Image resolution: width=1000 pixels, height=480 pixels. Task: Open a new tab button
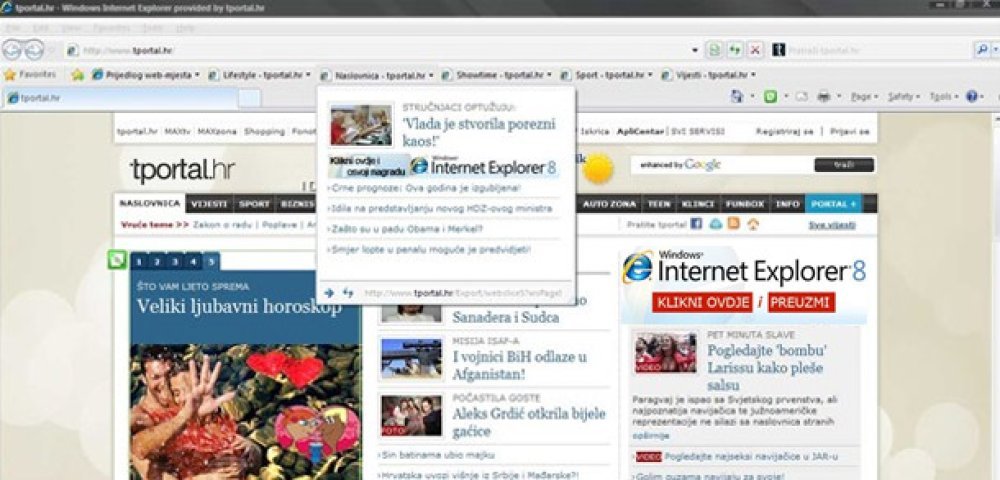tap(249, 99)
